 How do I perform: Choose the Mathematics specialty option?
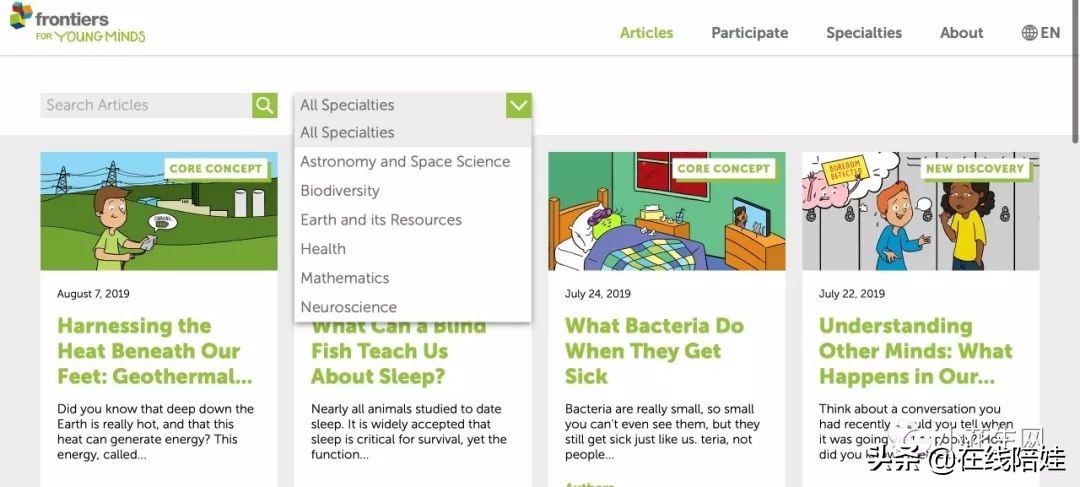[345, 278]
